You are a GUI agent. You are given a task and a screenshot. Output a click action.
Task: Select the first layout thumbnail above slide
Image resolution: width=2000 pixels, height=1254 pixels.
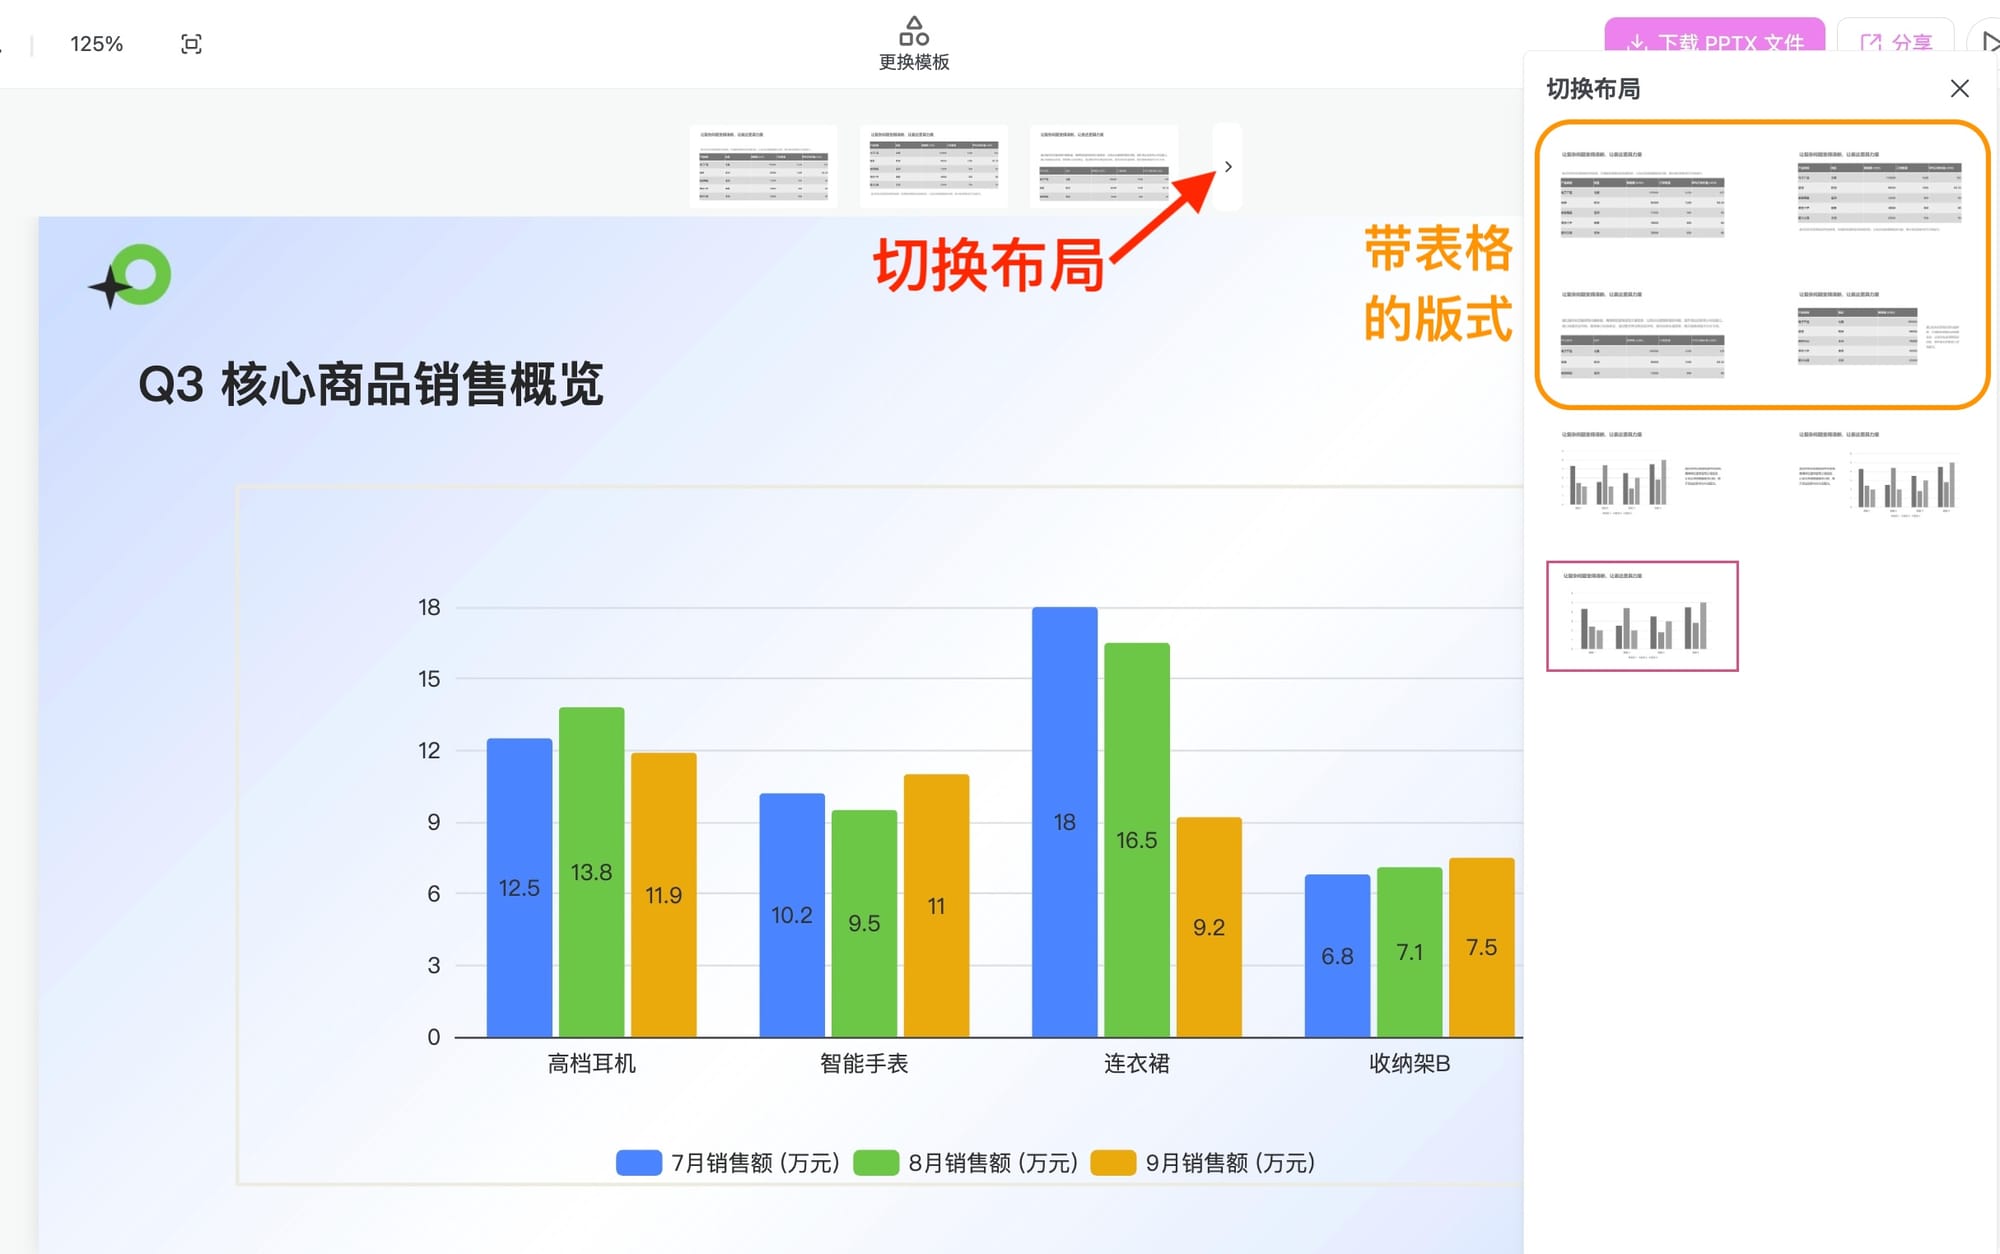pos(763,167)
